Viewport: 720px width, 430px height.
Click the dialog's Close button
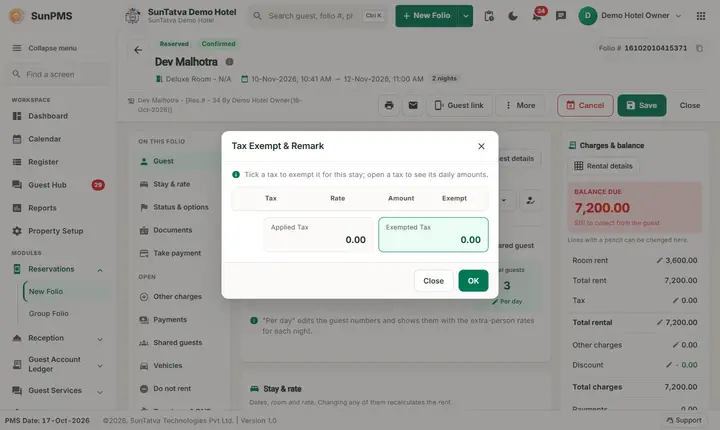click(433, 281)
